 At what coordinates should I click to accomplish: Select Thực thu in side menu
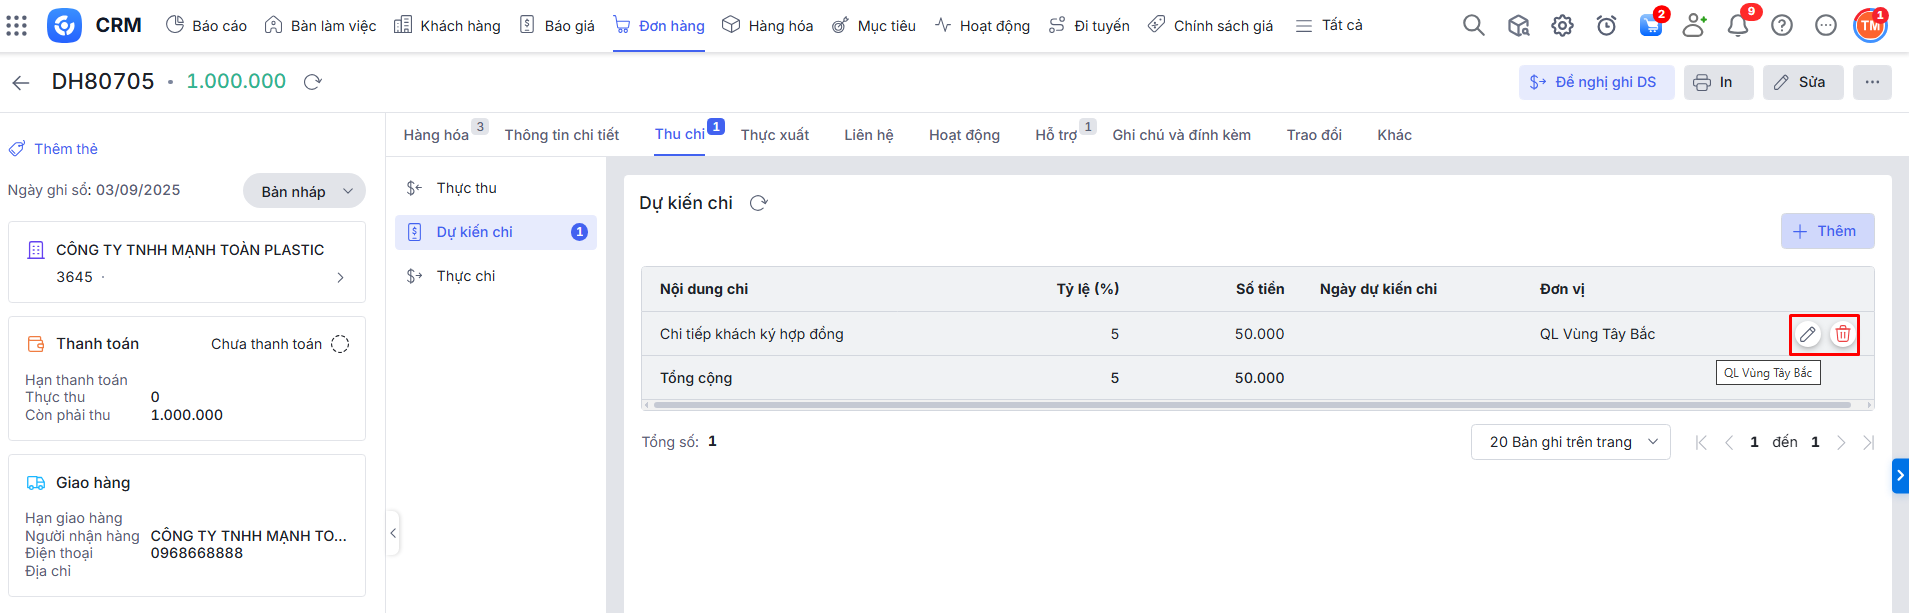[x=466, y=188]
